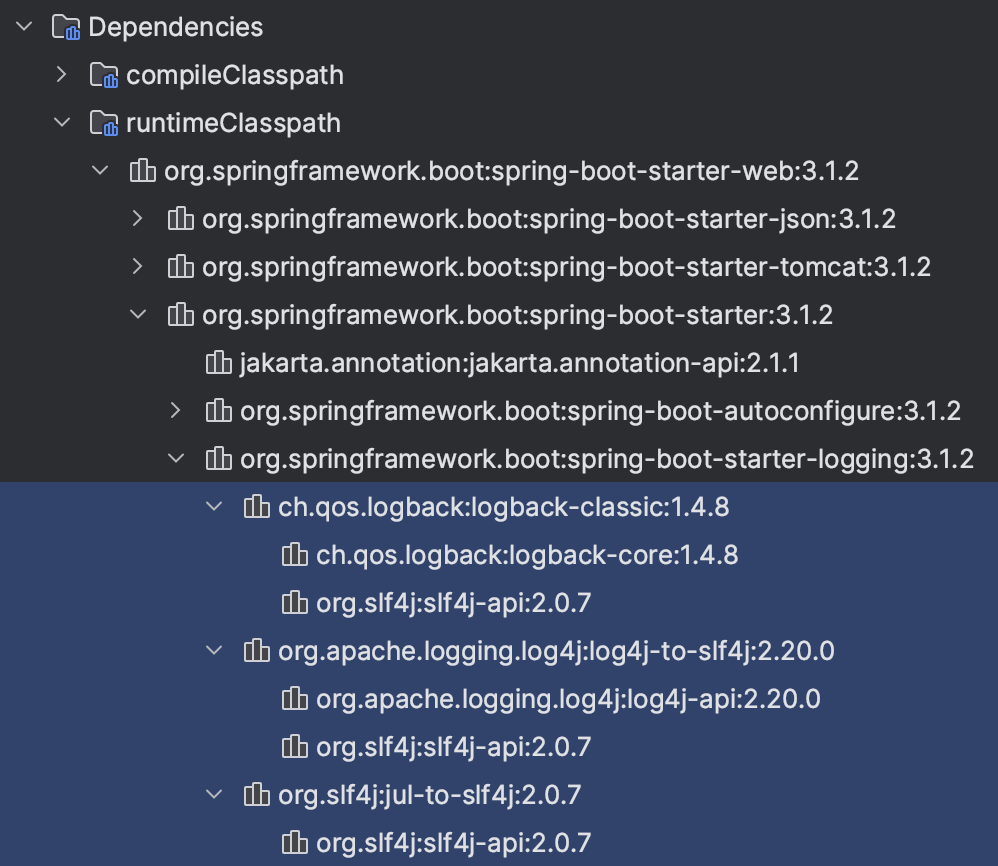Select slf4j-api under logback-classic

(x=453, y=603)
